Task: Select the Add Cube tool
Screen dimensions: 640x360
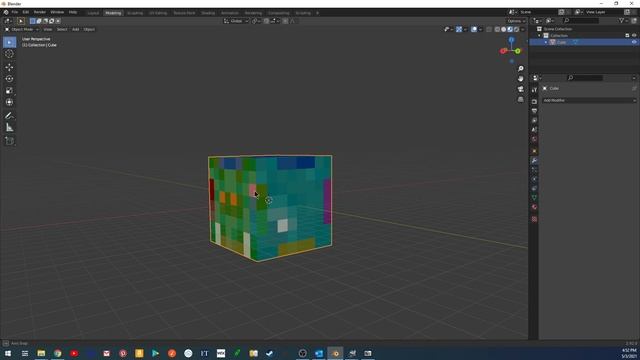Action: pos(9,141)
